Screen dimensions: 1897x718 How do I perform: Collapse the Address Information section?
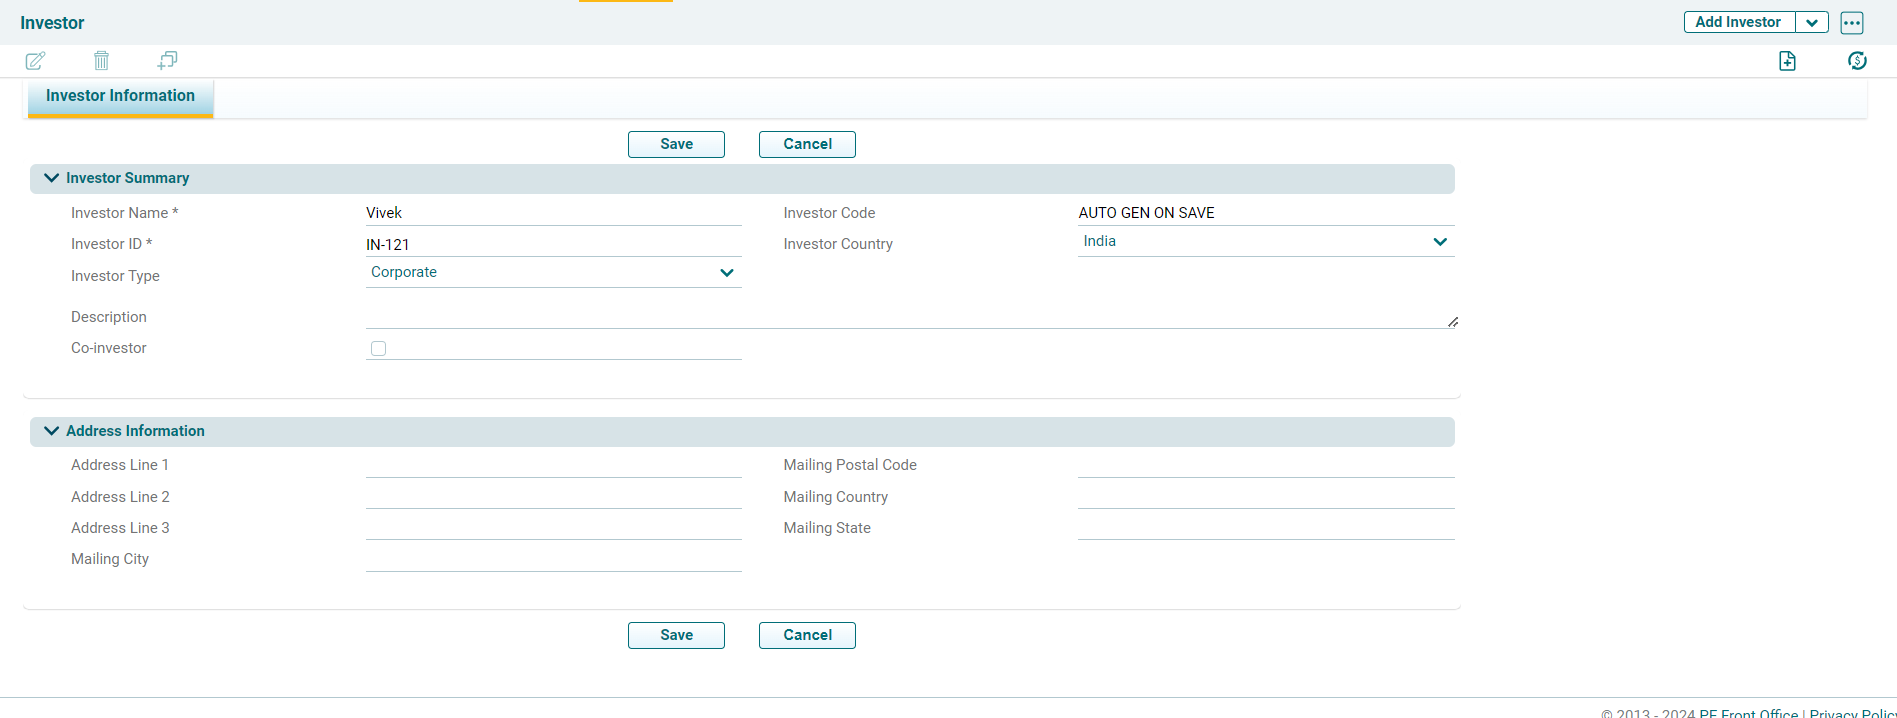[52, 431]
